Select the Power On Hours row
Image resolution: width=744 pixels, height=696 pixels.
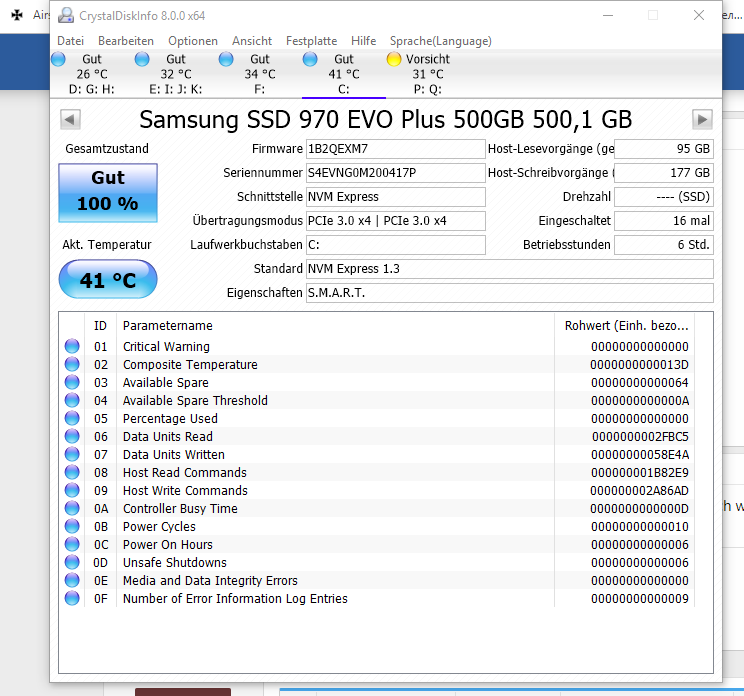click(x=377, y=545)
